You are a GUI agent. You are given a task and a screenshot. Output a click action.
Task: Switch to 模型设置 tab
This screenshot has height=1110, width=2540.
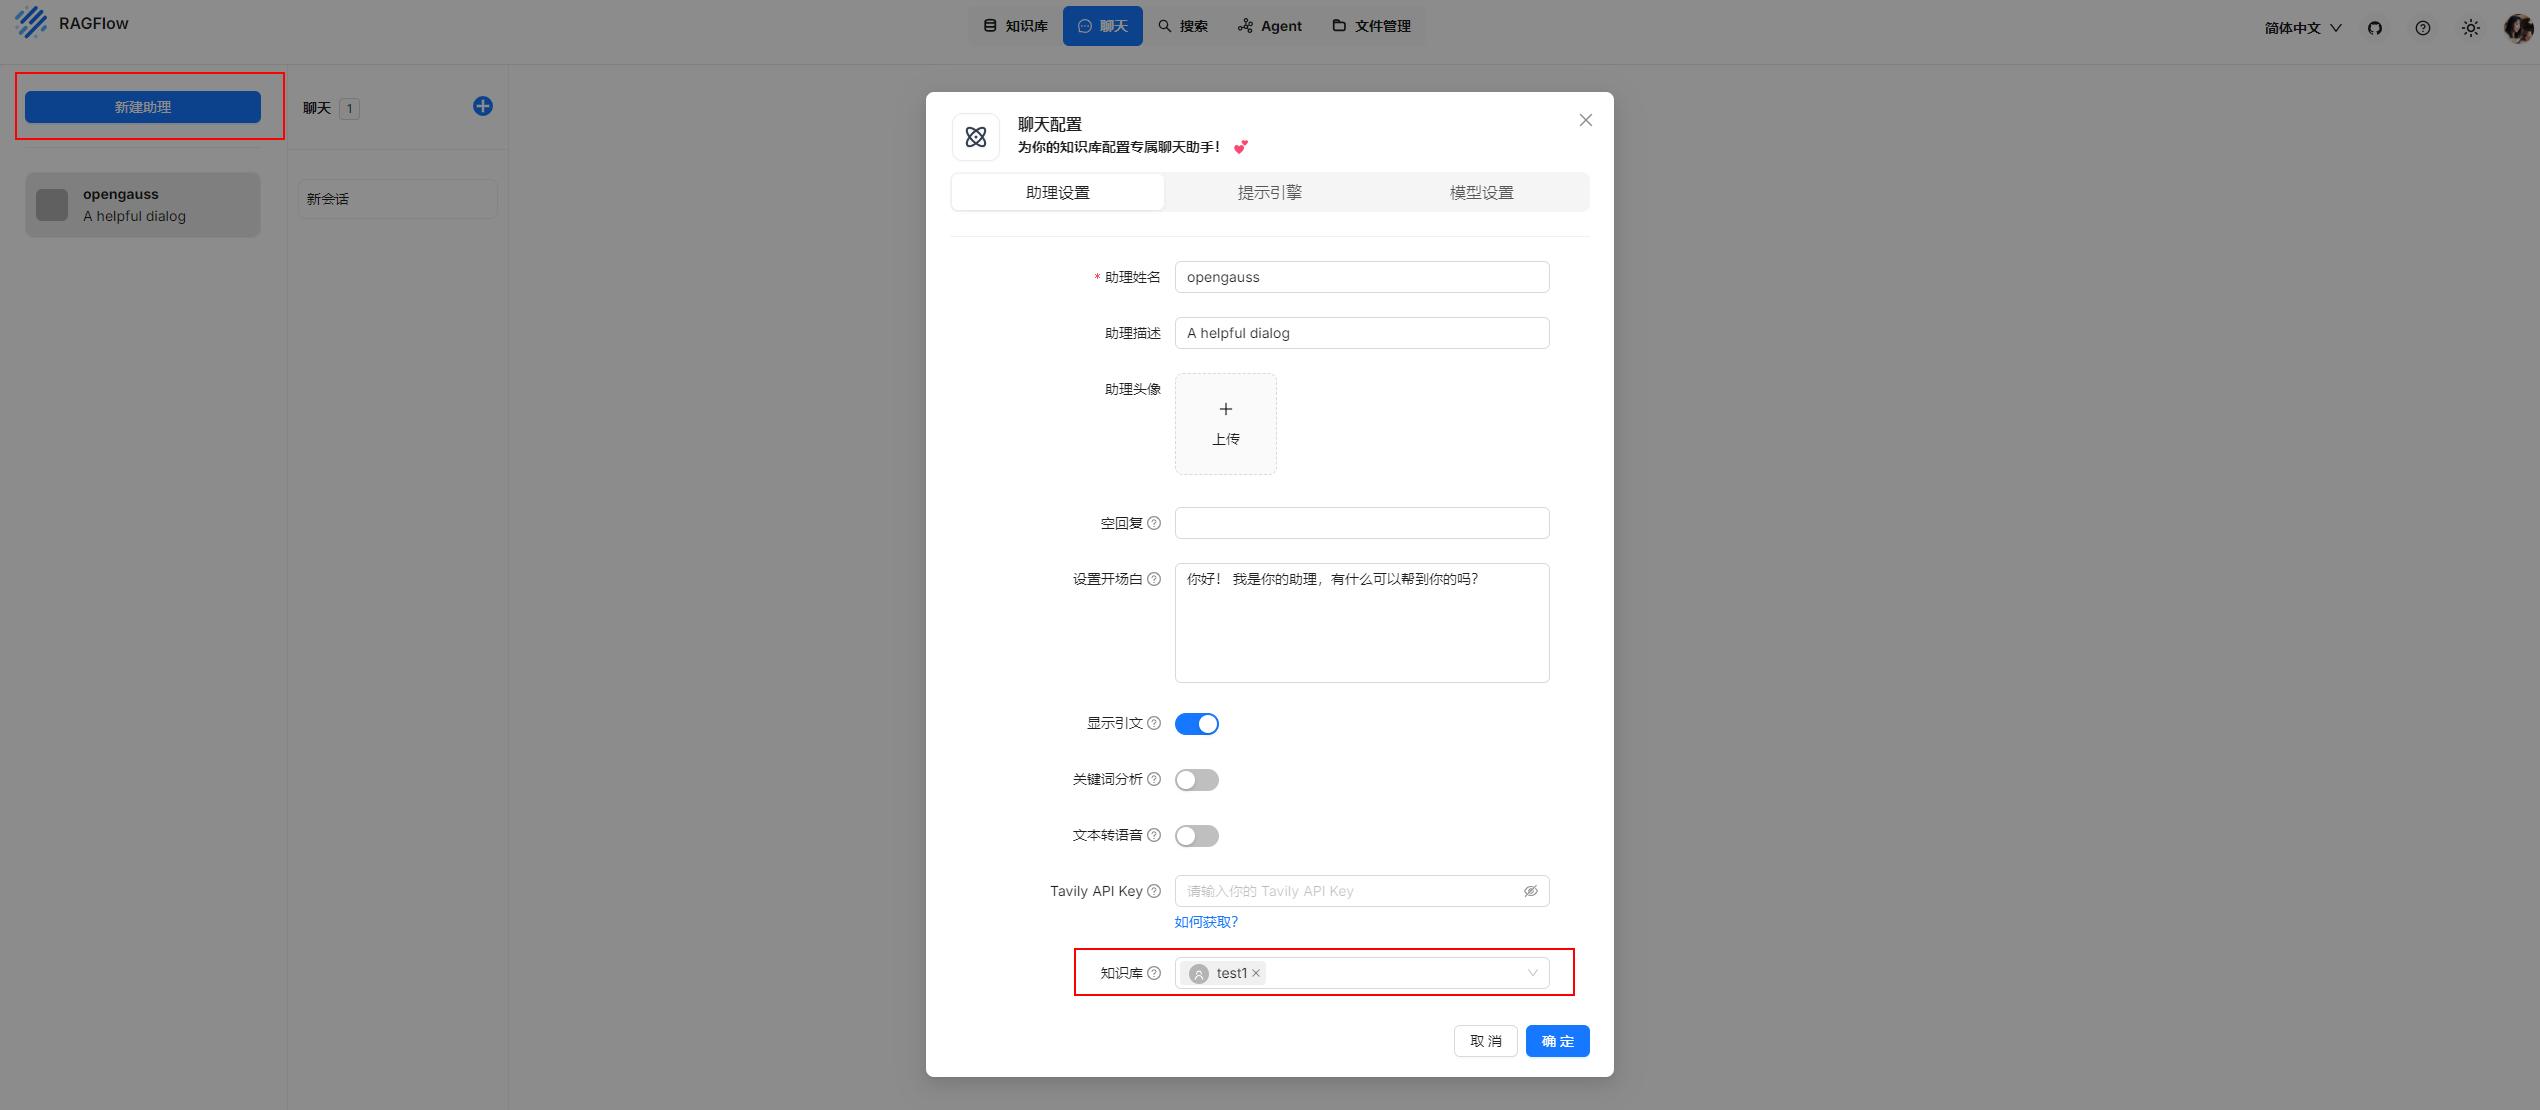[x=1482, y=192]
